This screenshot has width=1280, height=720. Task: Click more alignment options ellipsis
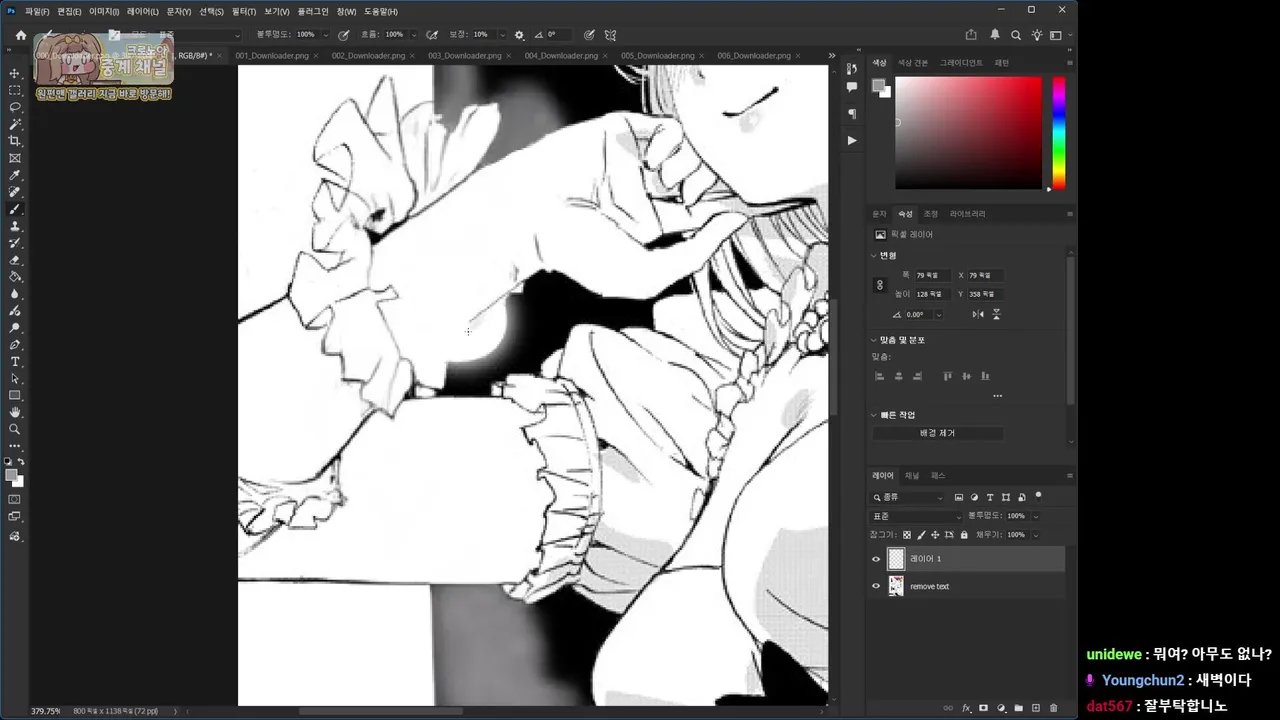point(997,396)
